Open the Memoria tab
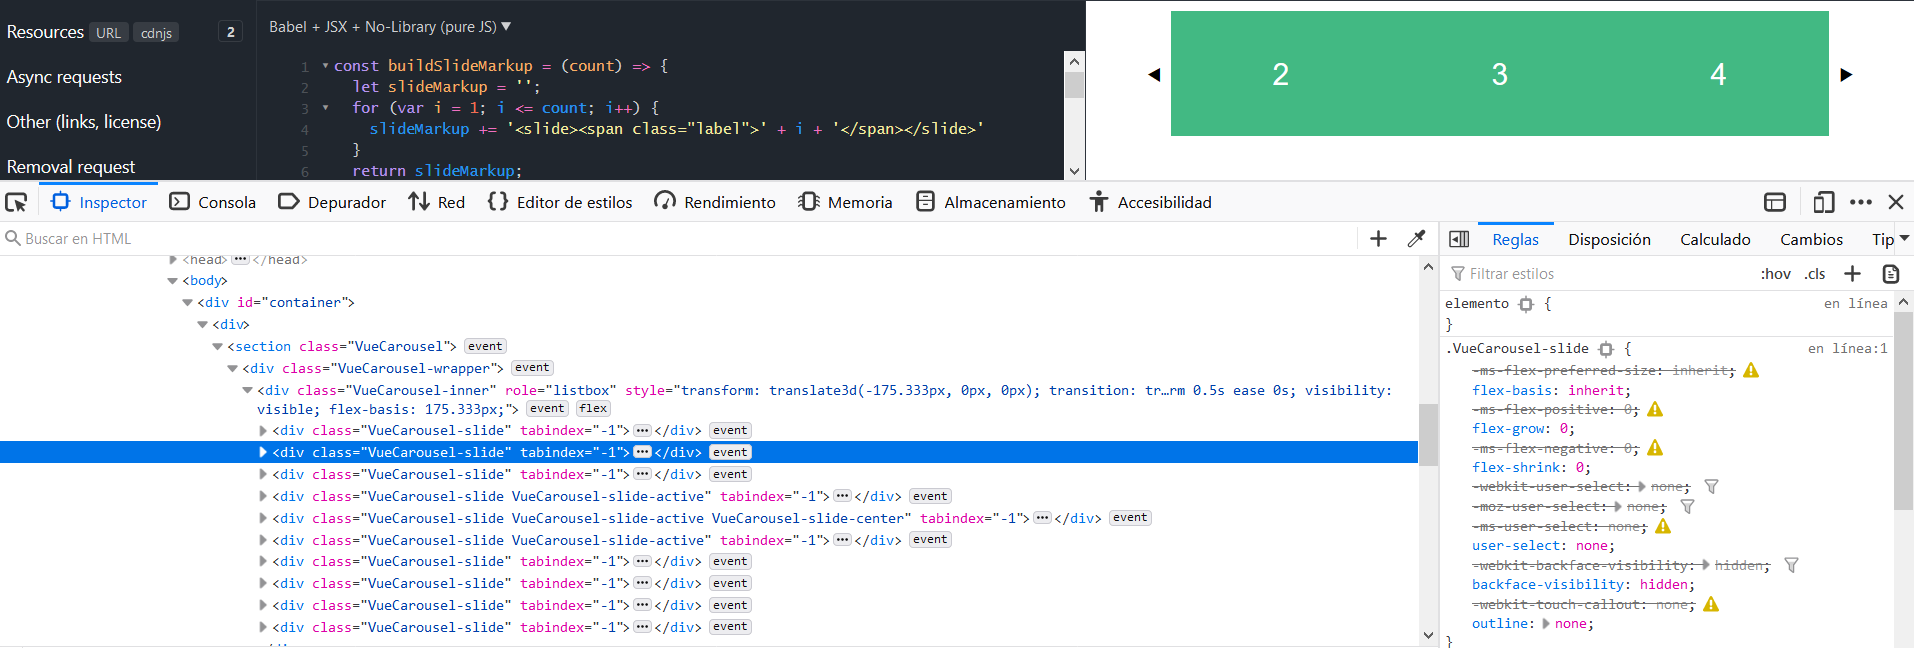This screenshot has height=648, width=1914. tap(846, 202)
